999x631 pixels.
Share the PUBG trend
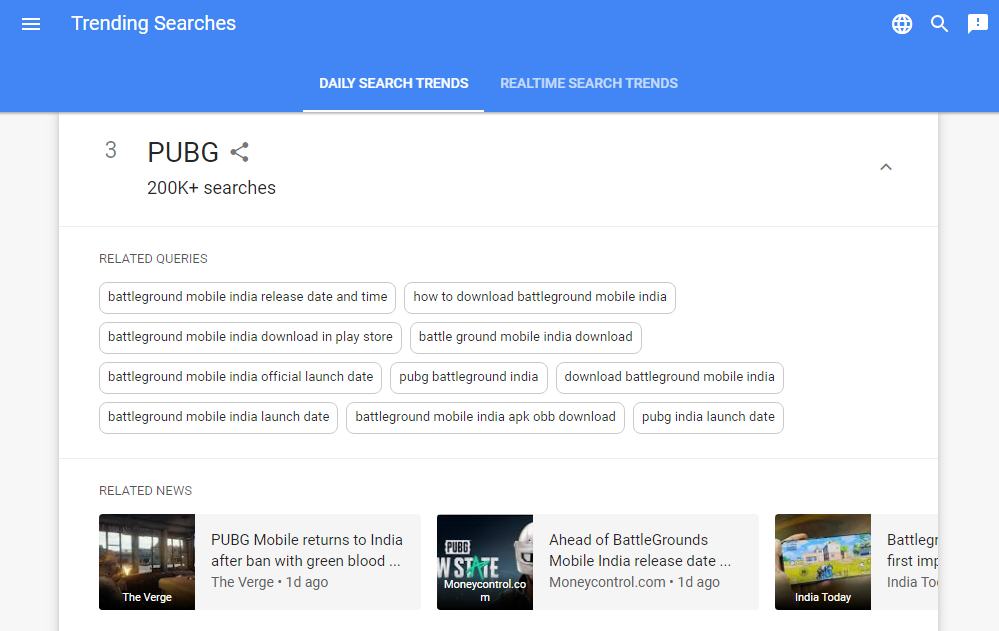239,152
